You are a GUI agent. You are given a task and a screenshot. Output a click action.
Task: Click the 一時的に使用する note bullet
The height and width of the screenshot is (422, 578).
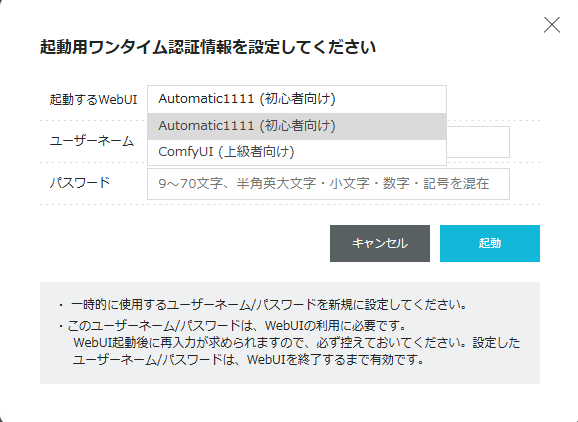[262, 305]
